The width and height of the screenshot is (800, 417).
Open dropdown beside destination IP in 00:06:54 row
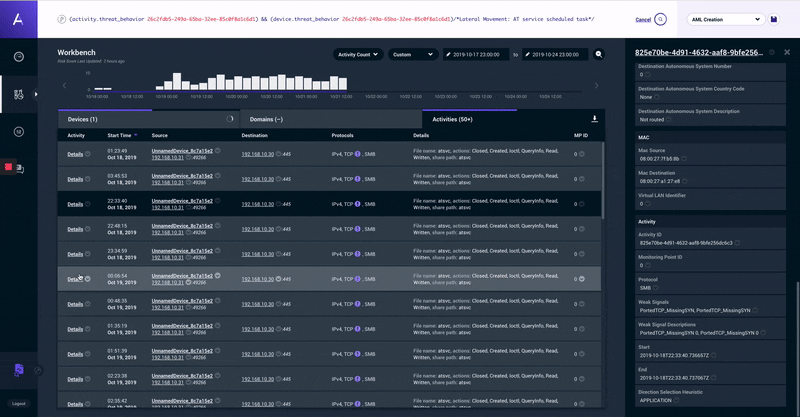[x=279, y=279]
